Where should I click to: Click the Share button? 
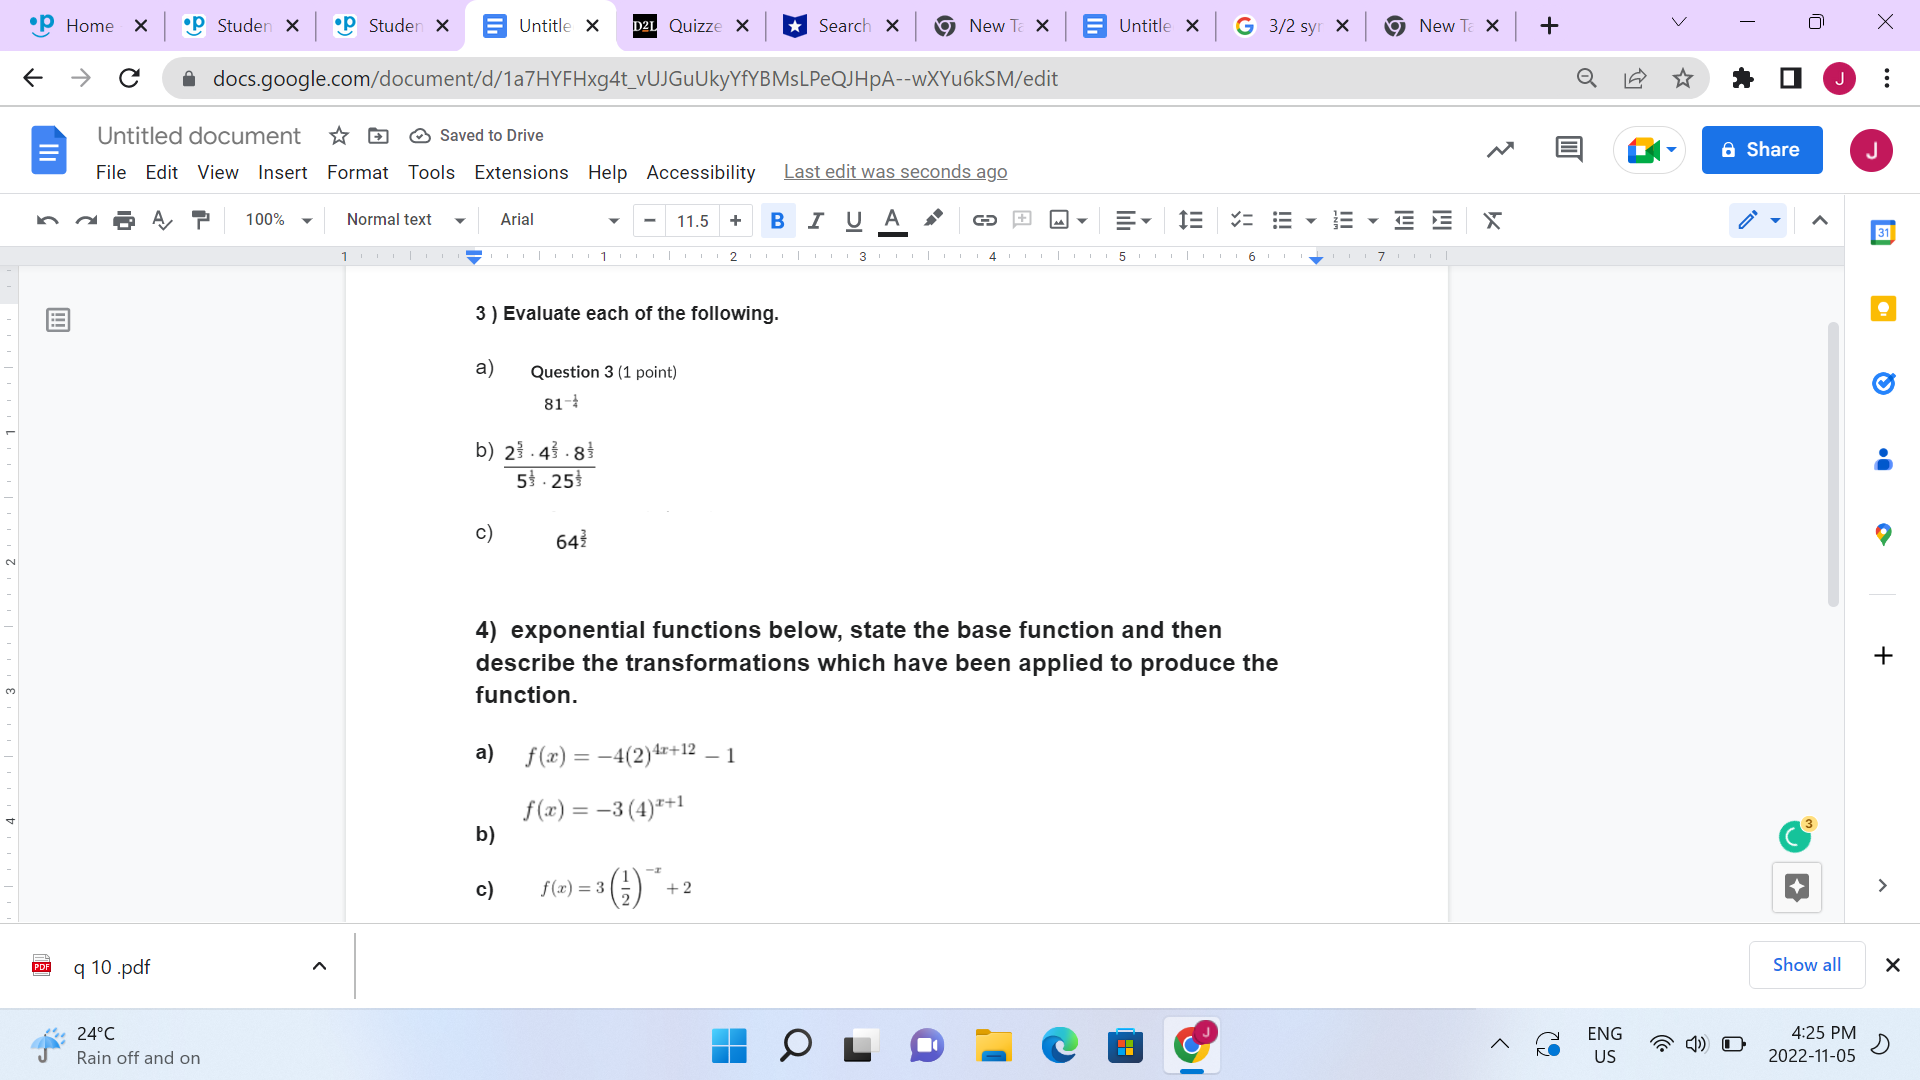tap(1762, 149)
